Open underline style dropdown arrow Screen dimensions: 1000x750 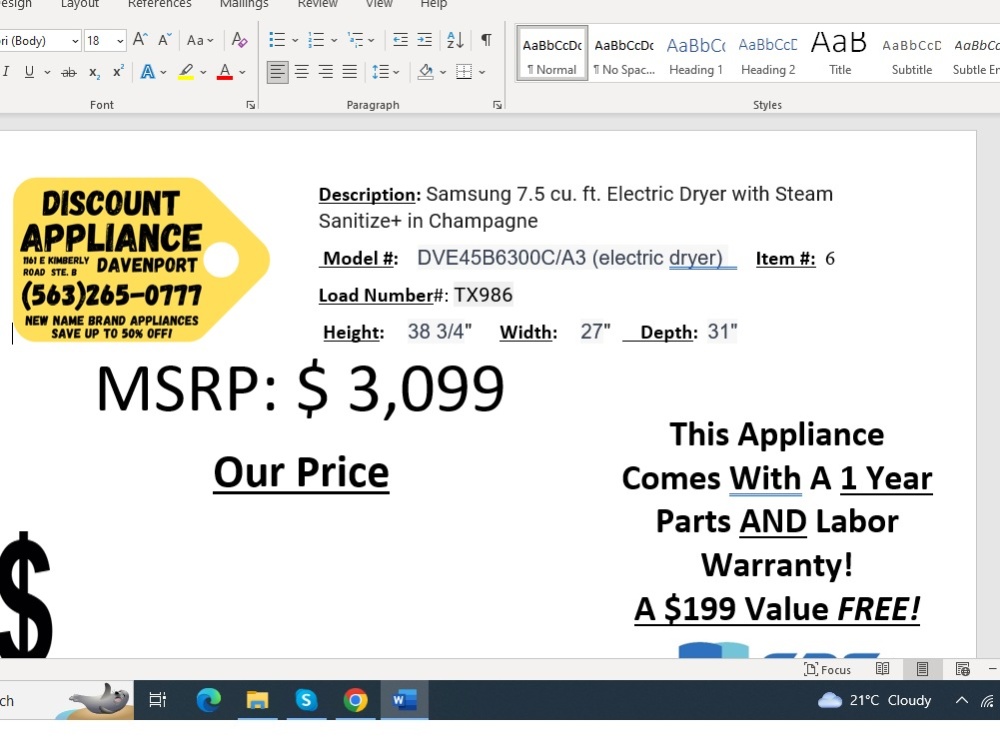point(47,73)
